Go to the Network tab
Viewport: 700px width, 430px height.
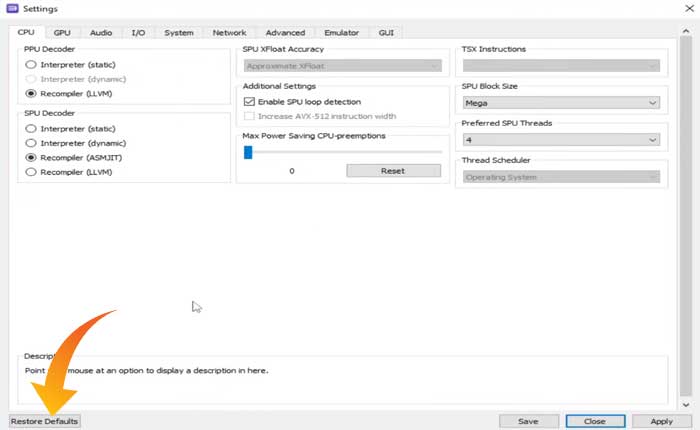[x=229, y=32]
